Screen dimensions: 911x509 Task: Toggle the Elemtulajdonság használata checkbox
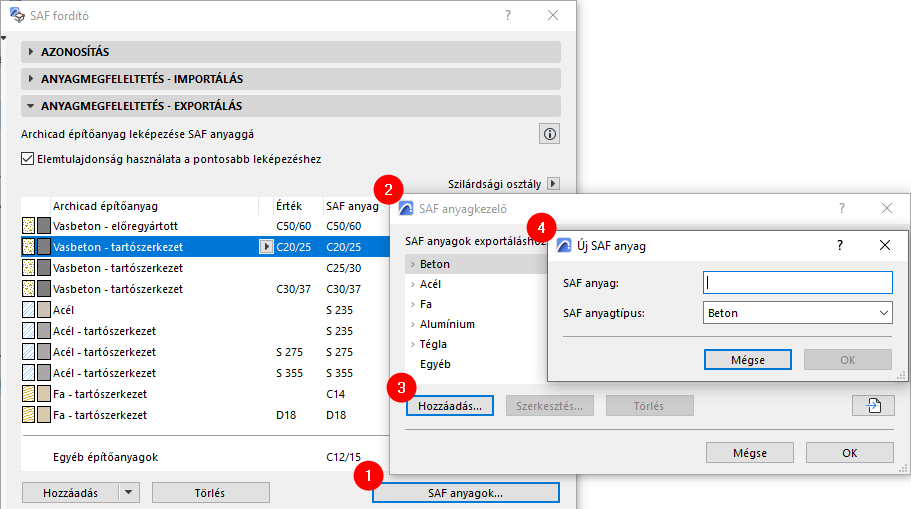click(27, 159)
